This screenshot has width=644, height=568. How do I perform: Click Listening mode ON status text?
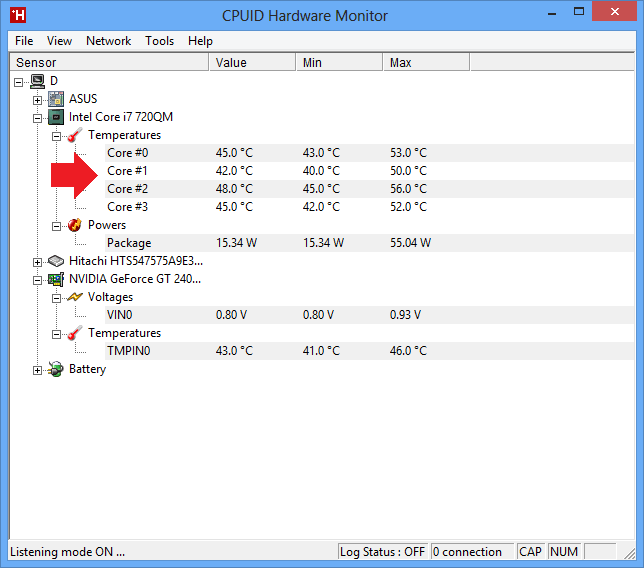click(x=67, y=552)
